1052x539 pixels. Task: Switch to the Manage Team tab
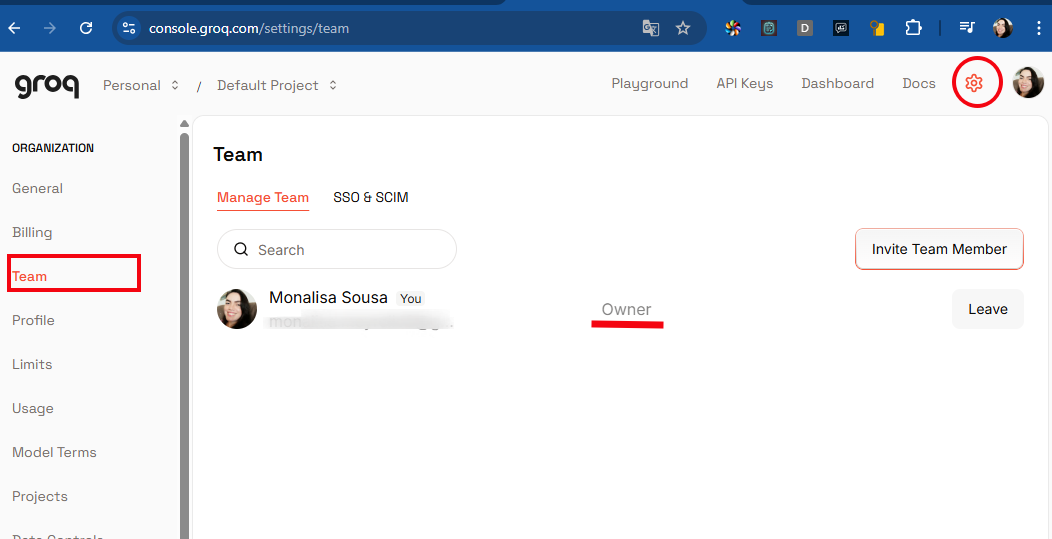(263, 197)
